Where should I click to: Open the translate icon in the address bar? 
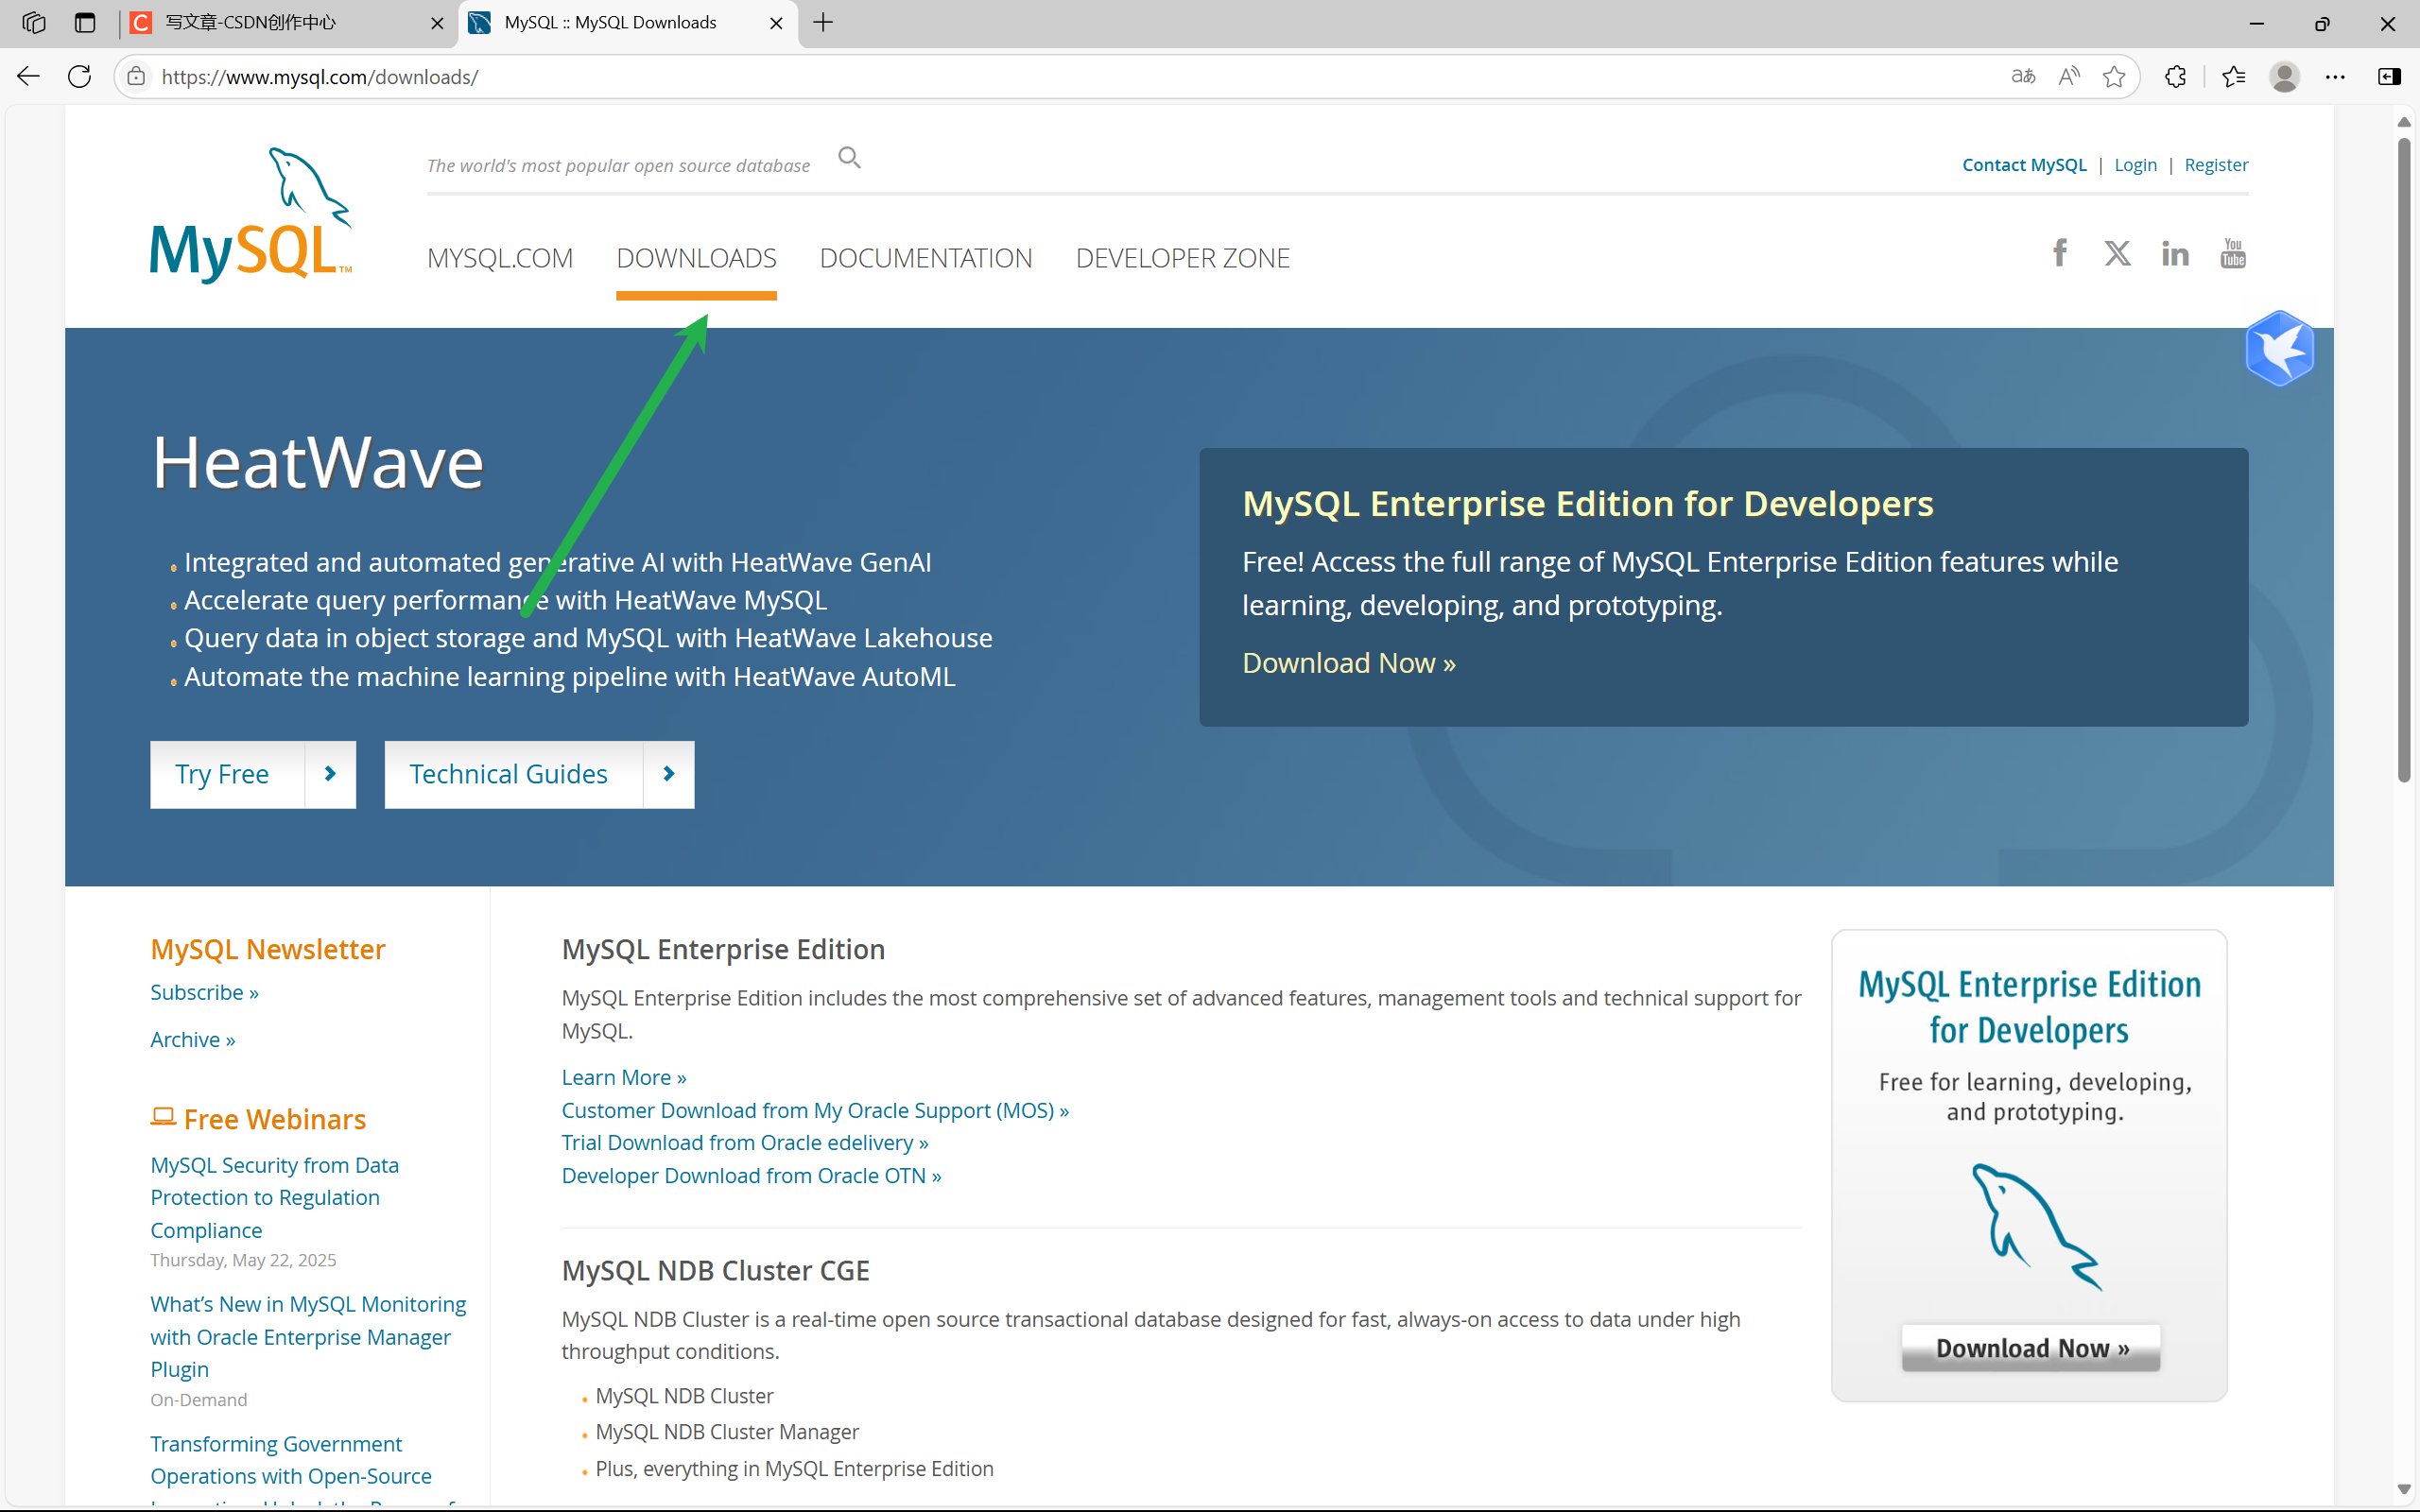coord(2022,76)
